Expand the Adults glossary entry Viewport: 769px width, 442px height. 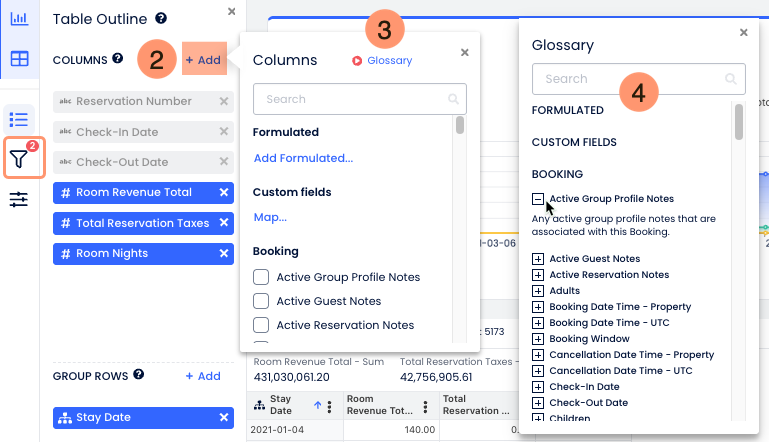[538, 291]
